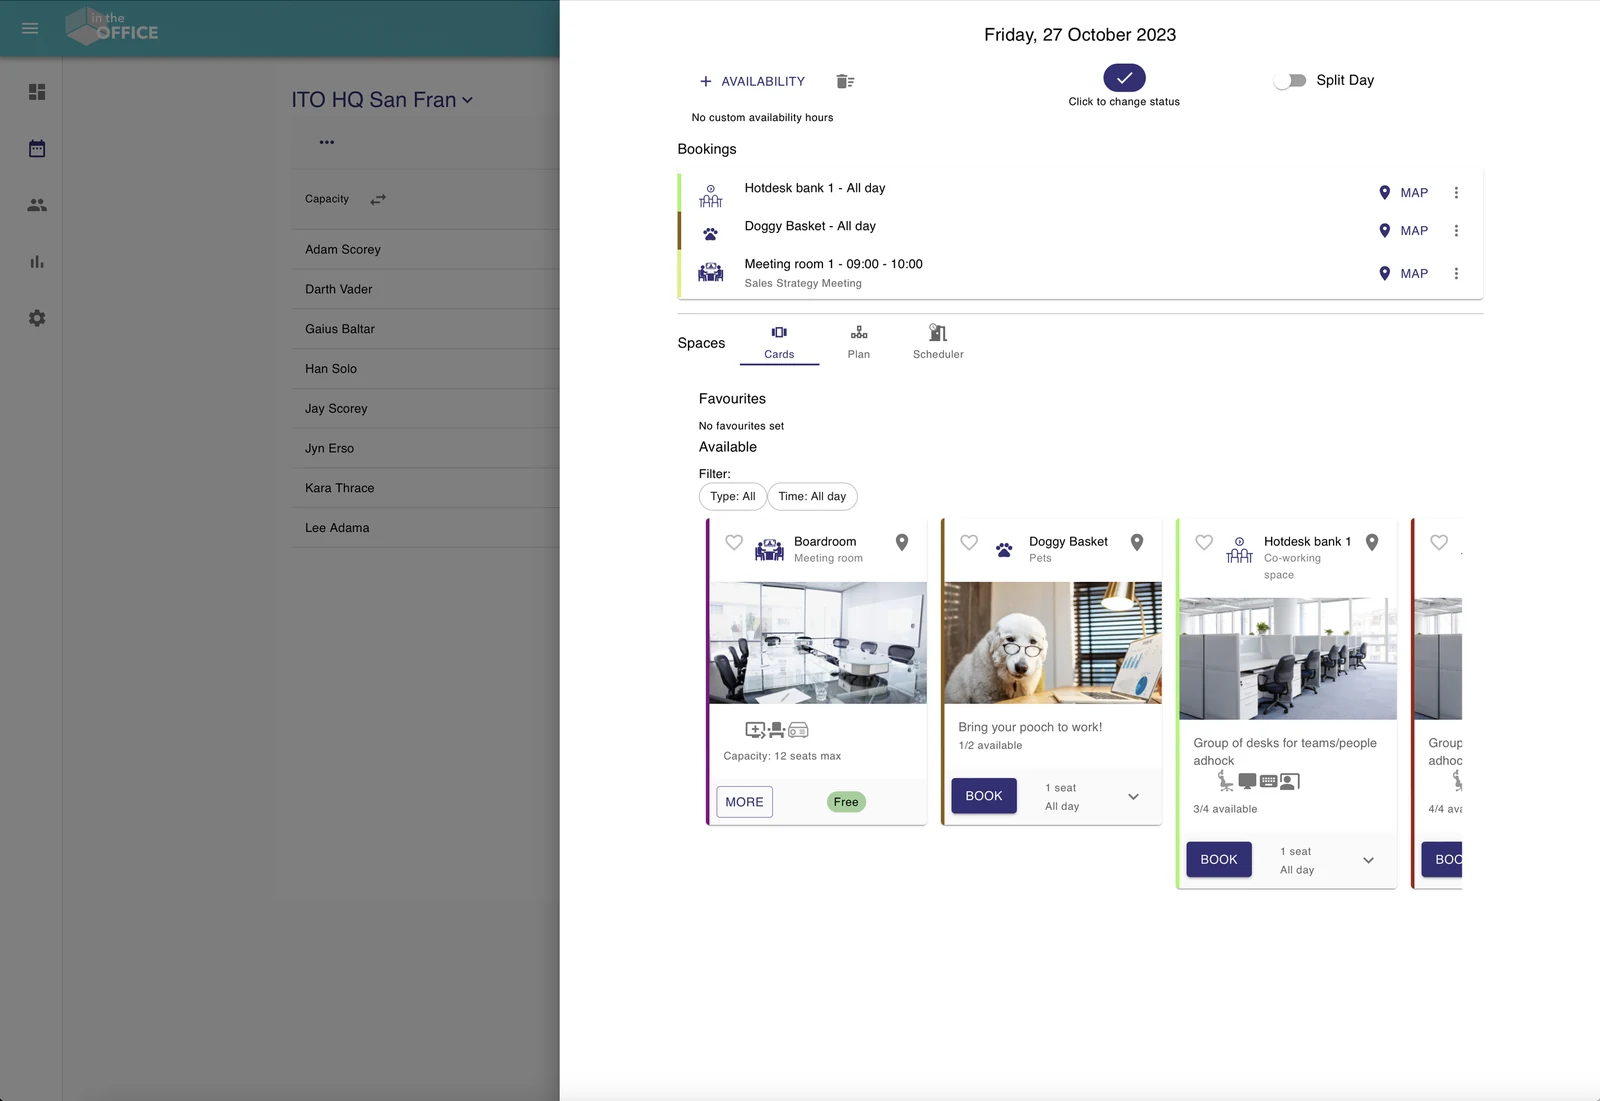1600x1101 pixels.
Task: Click the Hotdesk bank 1 office photo
Action: point(1288,659)
